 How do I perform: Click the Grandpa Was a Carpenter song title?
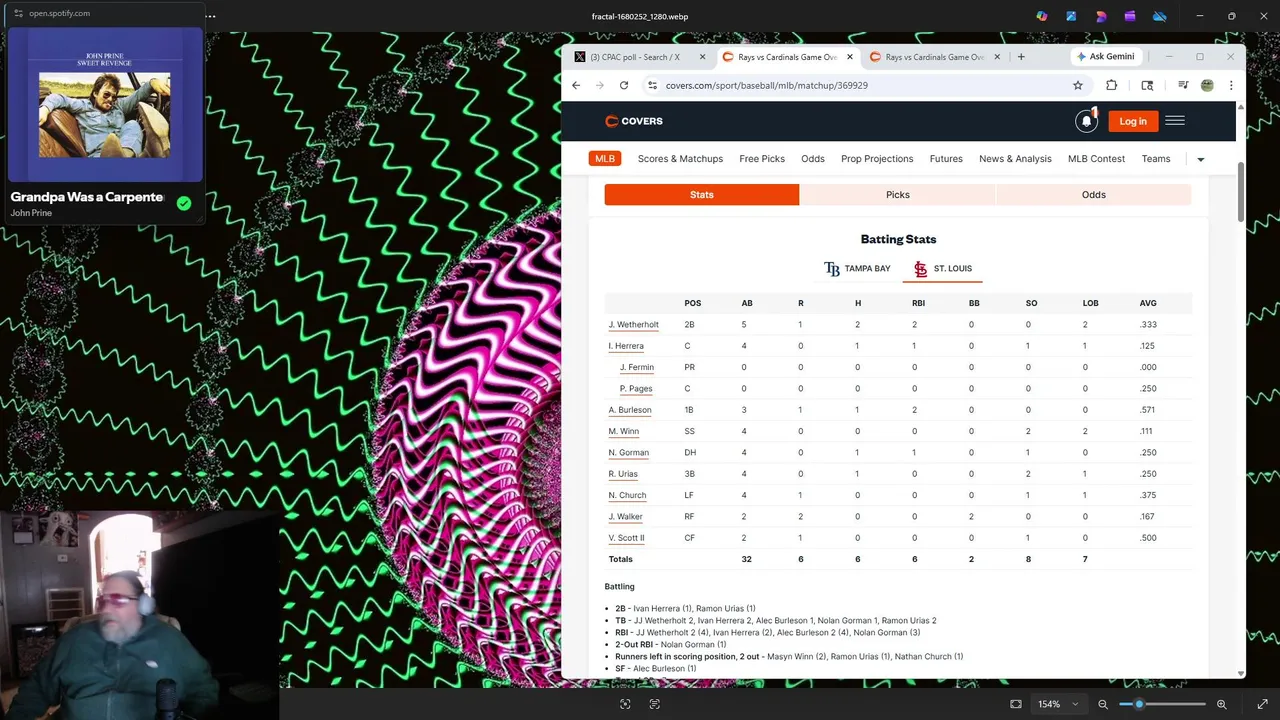tap(87, 197)
